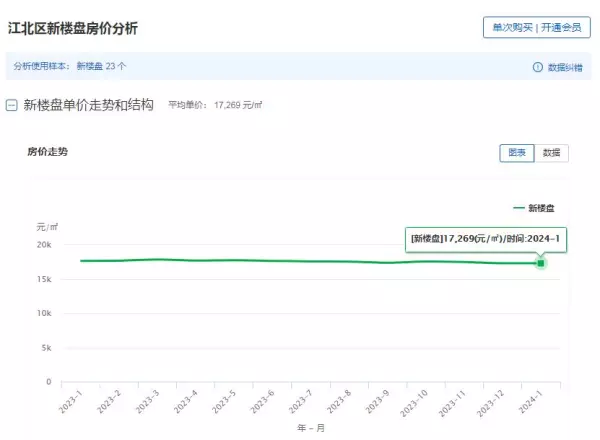This screenshot has width=600, height=440.
Task: Switch to the 图表 tab
Action: coord(517,153)
